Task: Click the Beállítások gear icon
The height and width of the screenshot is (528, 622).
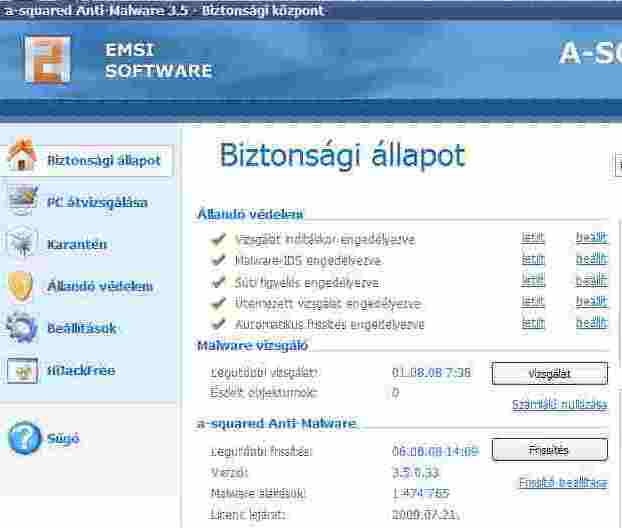Action: [22, 328]
